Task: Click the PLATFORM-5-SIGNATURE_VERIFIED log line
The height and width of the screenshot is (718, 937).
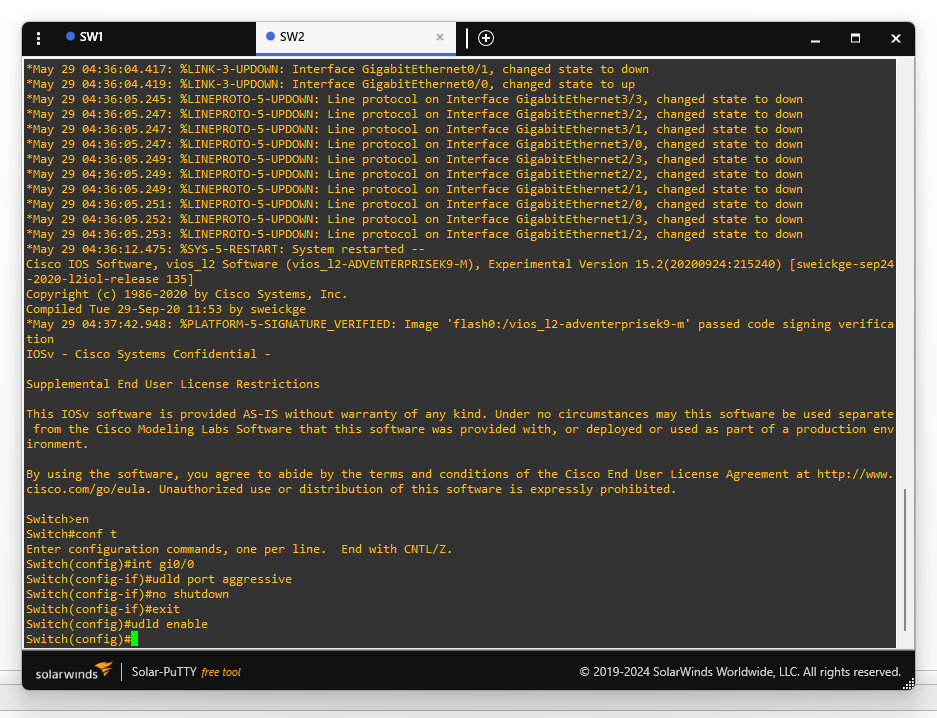Action: click(460, 332)
